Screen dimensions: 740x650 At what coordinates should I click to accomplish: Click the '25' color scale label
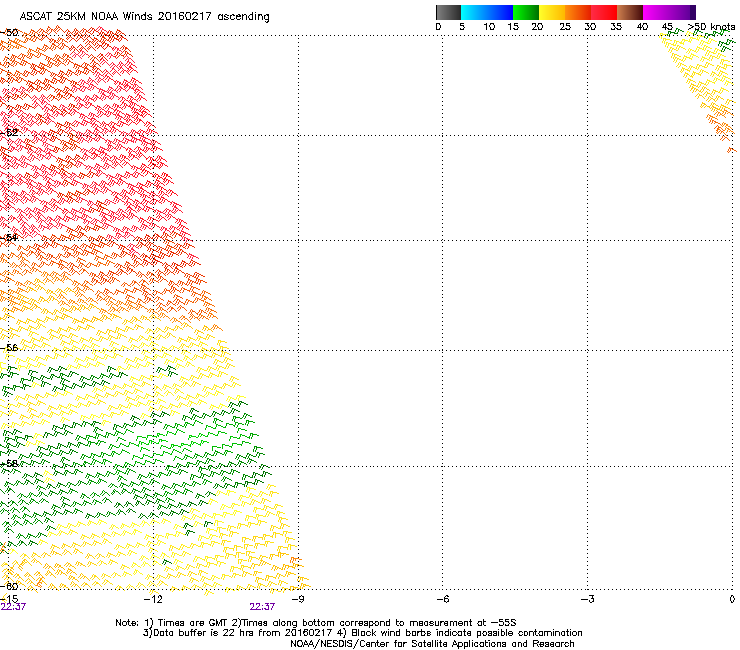coord(565,27)
